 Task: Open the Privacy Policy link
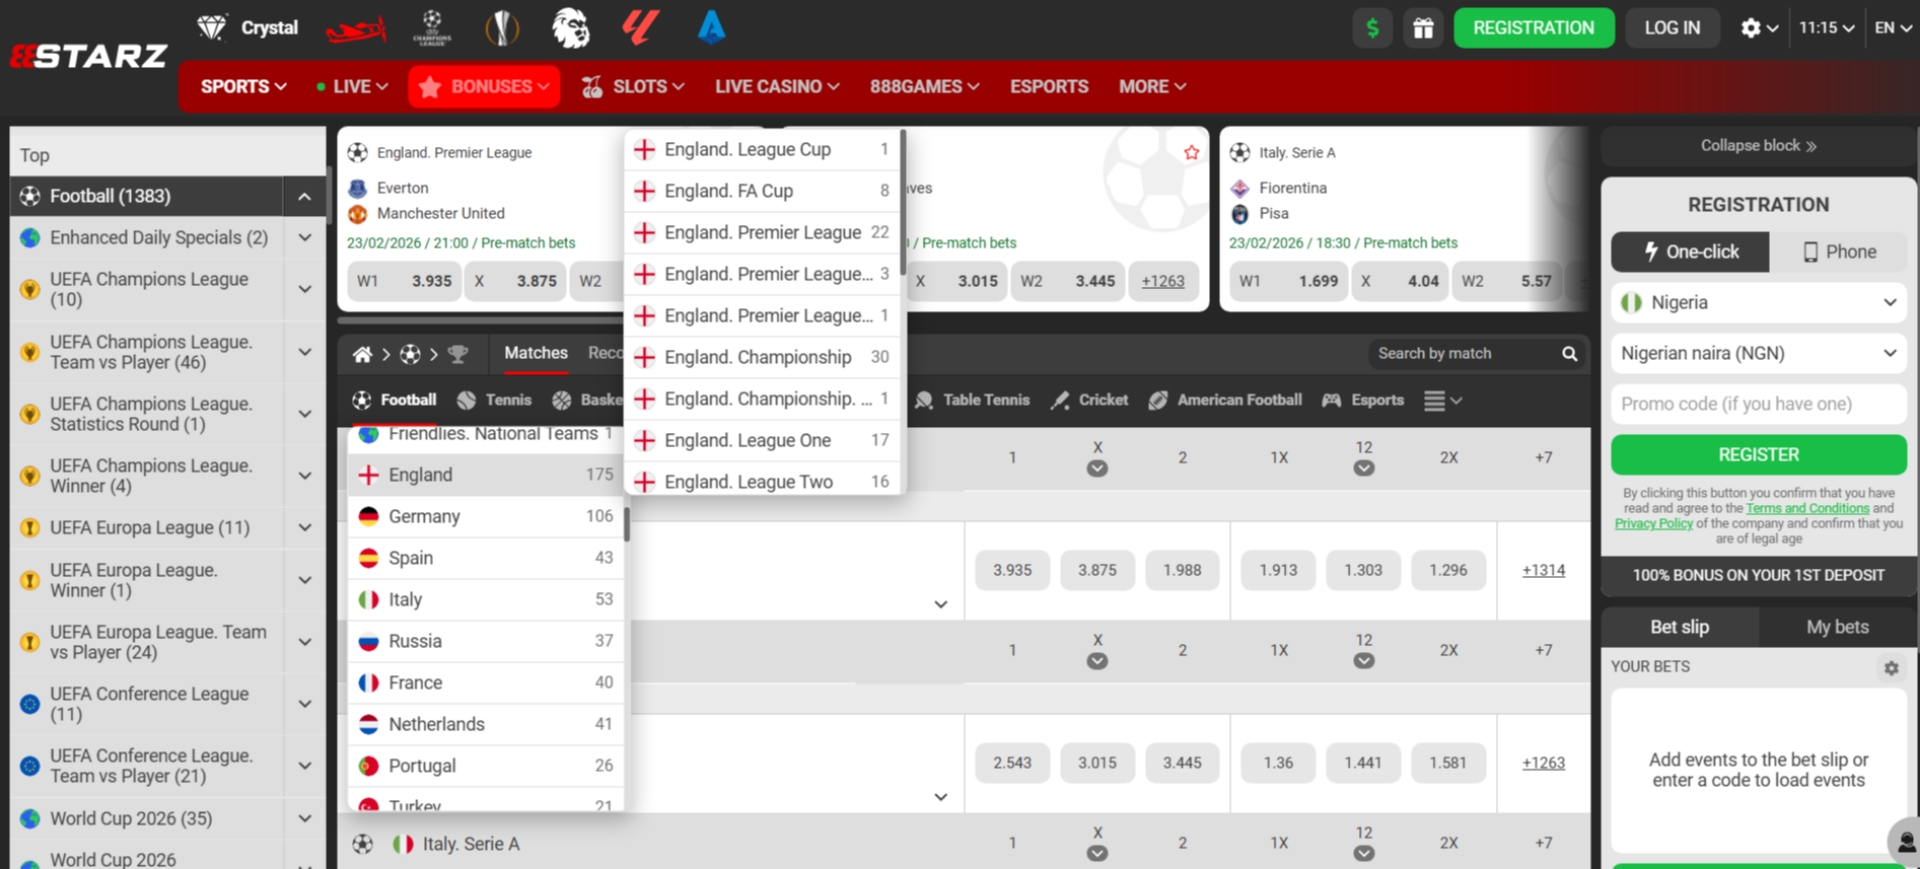pyautogui.click(x=1653, y=523)
